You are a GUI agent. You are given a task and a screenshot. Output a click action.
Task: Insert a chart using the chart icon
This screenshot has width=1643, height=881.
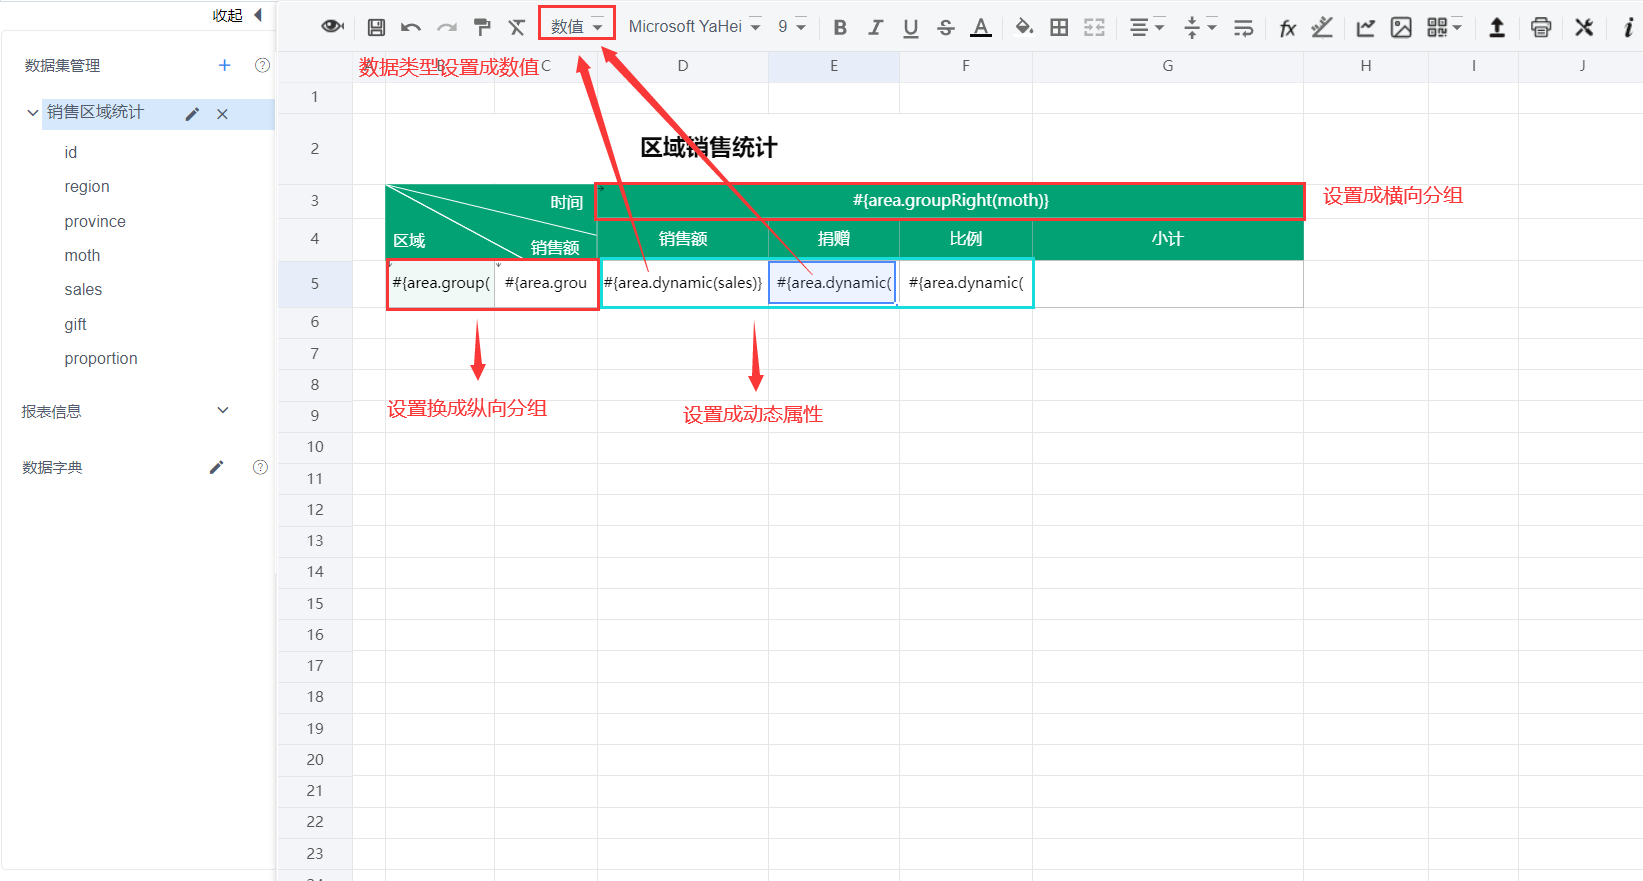click(x=1366, y=27)
